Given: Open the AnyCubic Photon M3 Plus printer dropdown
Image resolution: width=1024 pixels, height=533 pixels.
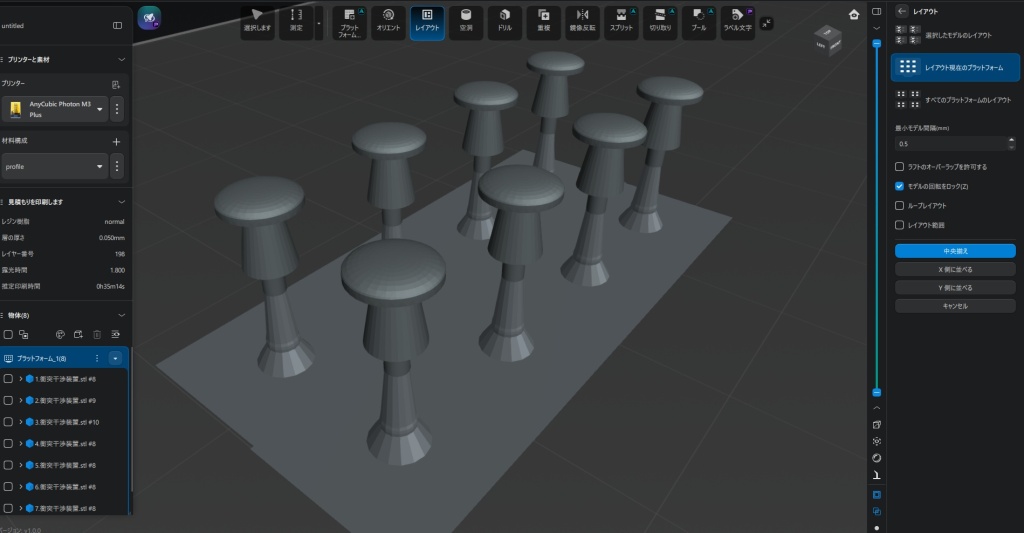Looking at the screenshot, I should (100, 109).
